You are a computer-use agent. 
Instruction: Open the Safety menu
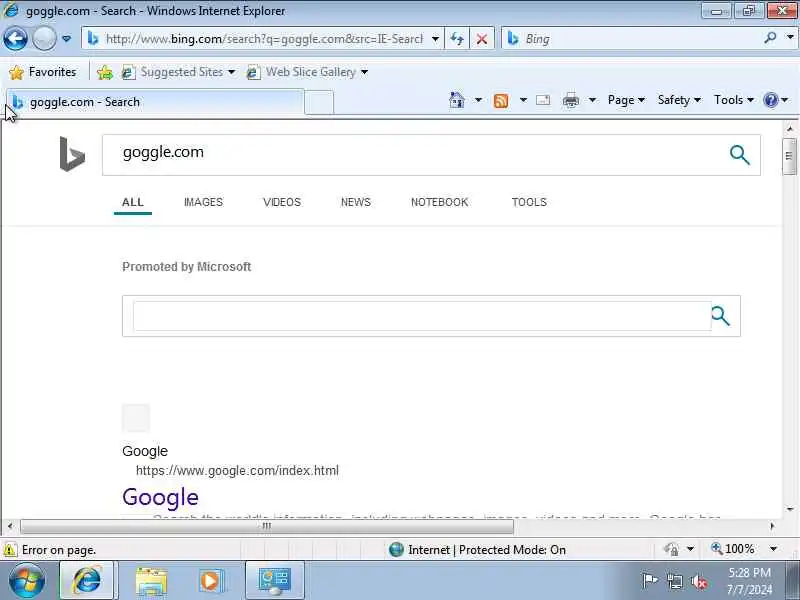[x=679, y=100]
